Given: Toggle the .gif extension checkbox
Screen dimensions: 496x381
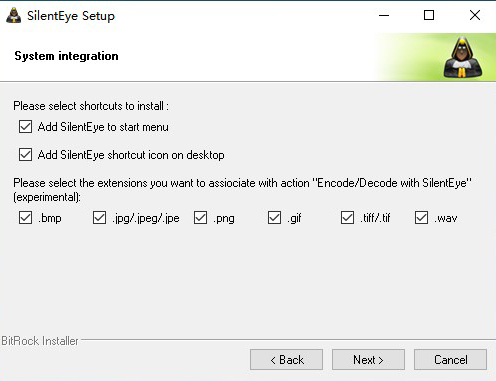Looking at the screenshot, I should click(x=274, y=218).
